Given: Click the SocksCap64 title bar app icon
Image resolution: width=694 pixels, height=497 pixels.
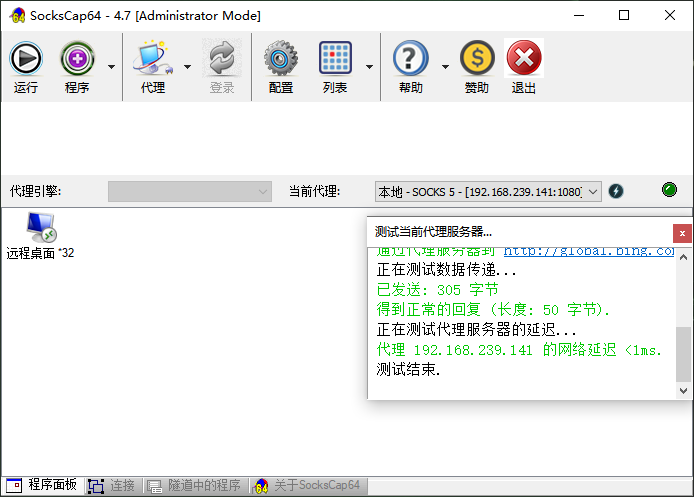Looking at the screenshot, I should (18, 15).
